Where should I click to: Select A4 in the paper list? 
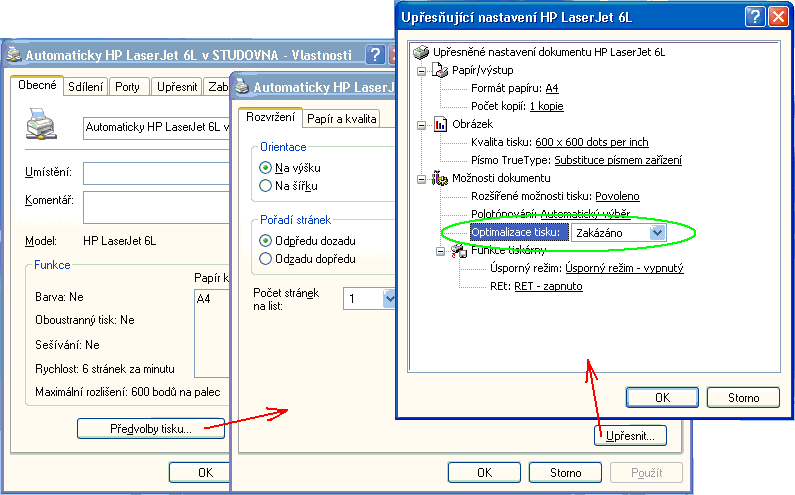pyautogui.click(x=203, y=299)
